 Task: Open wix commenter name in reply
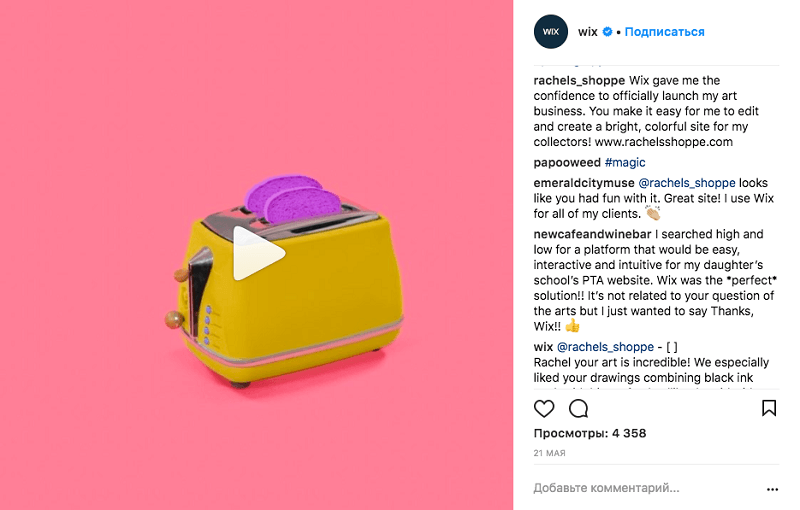(x=543, y=347)
